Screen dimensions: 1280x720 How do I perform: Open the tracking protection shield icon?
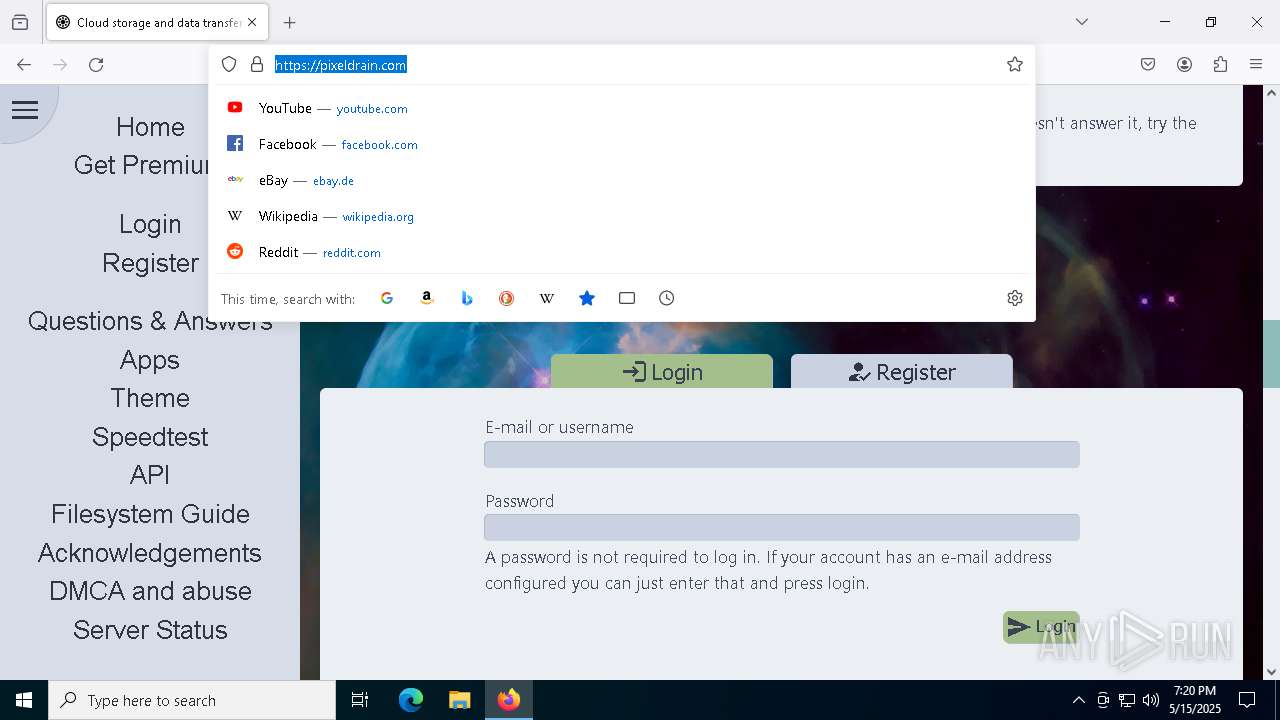click(x=229, y=65)
